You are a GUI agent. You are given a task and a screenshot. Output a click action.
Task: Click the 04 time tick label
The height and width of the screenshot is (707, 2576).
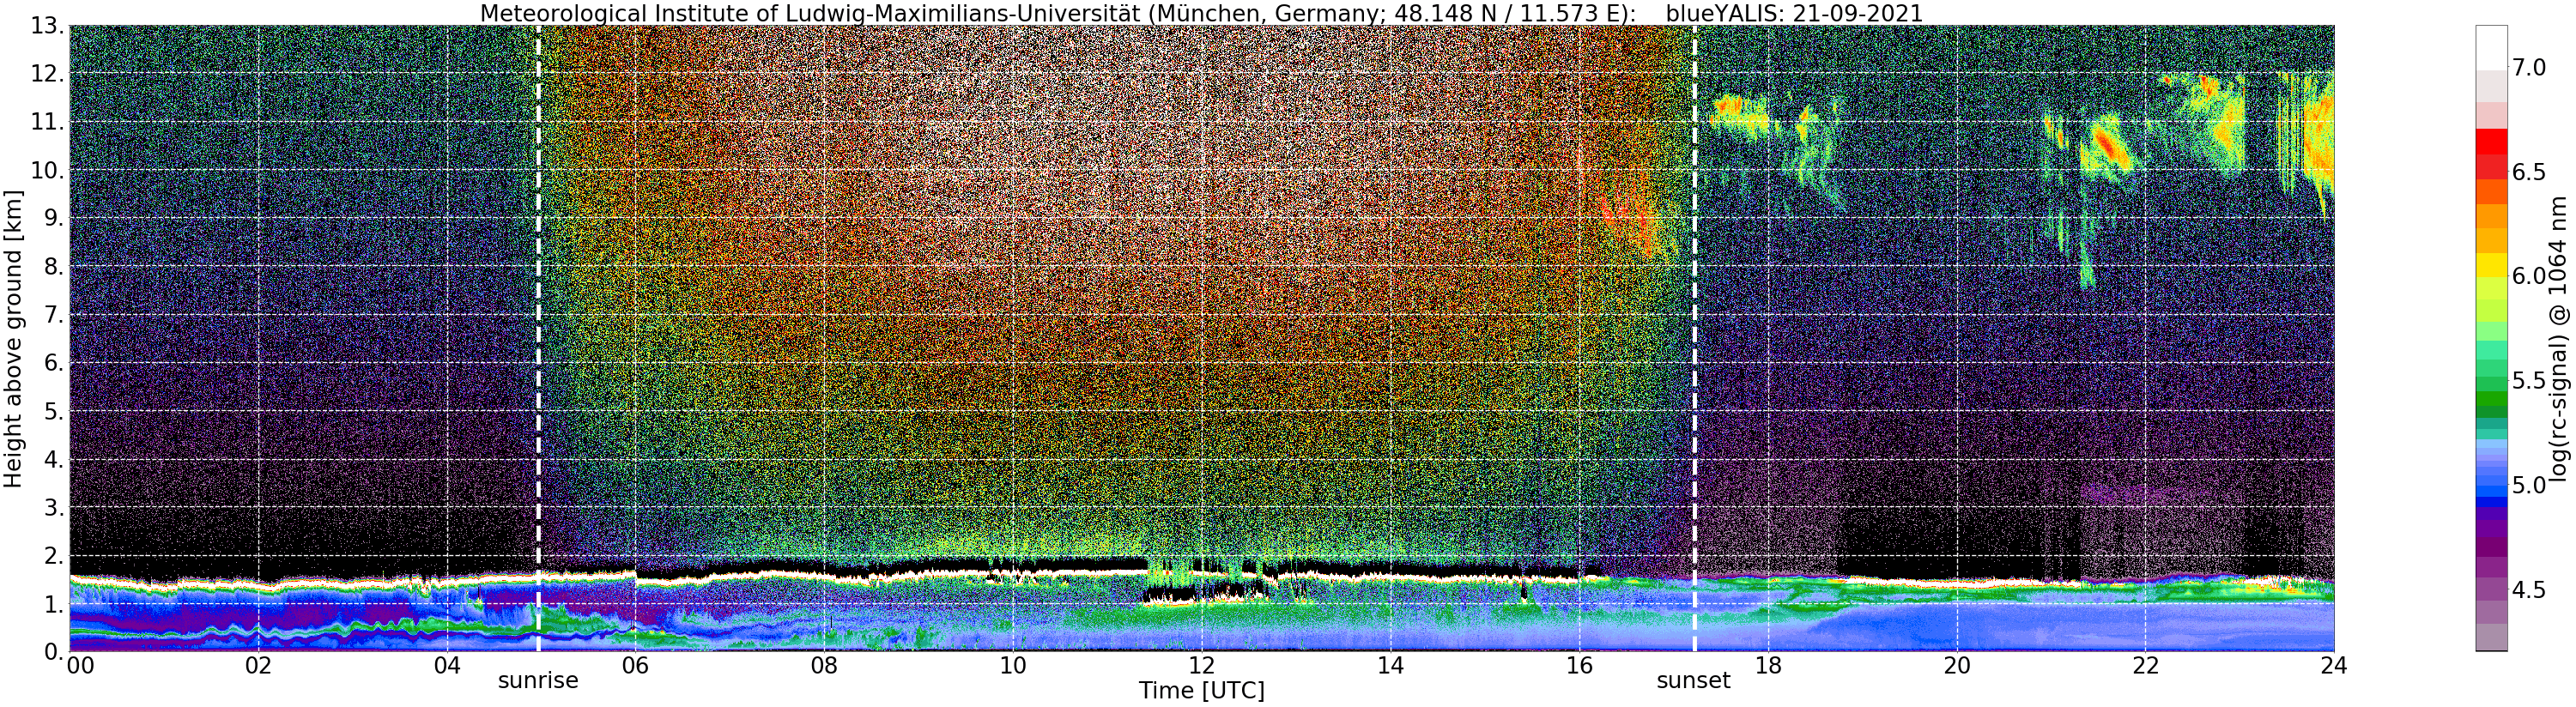coord(447,665)
